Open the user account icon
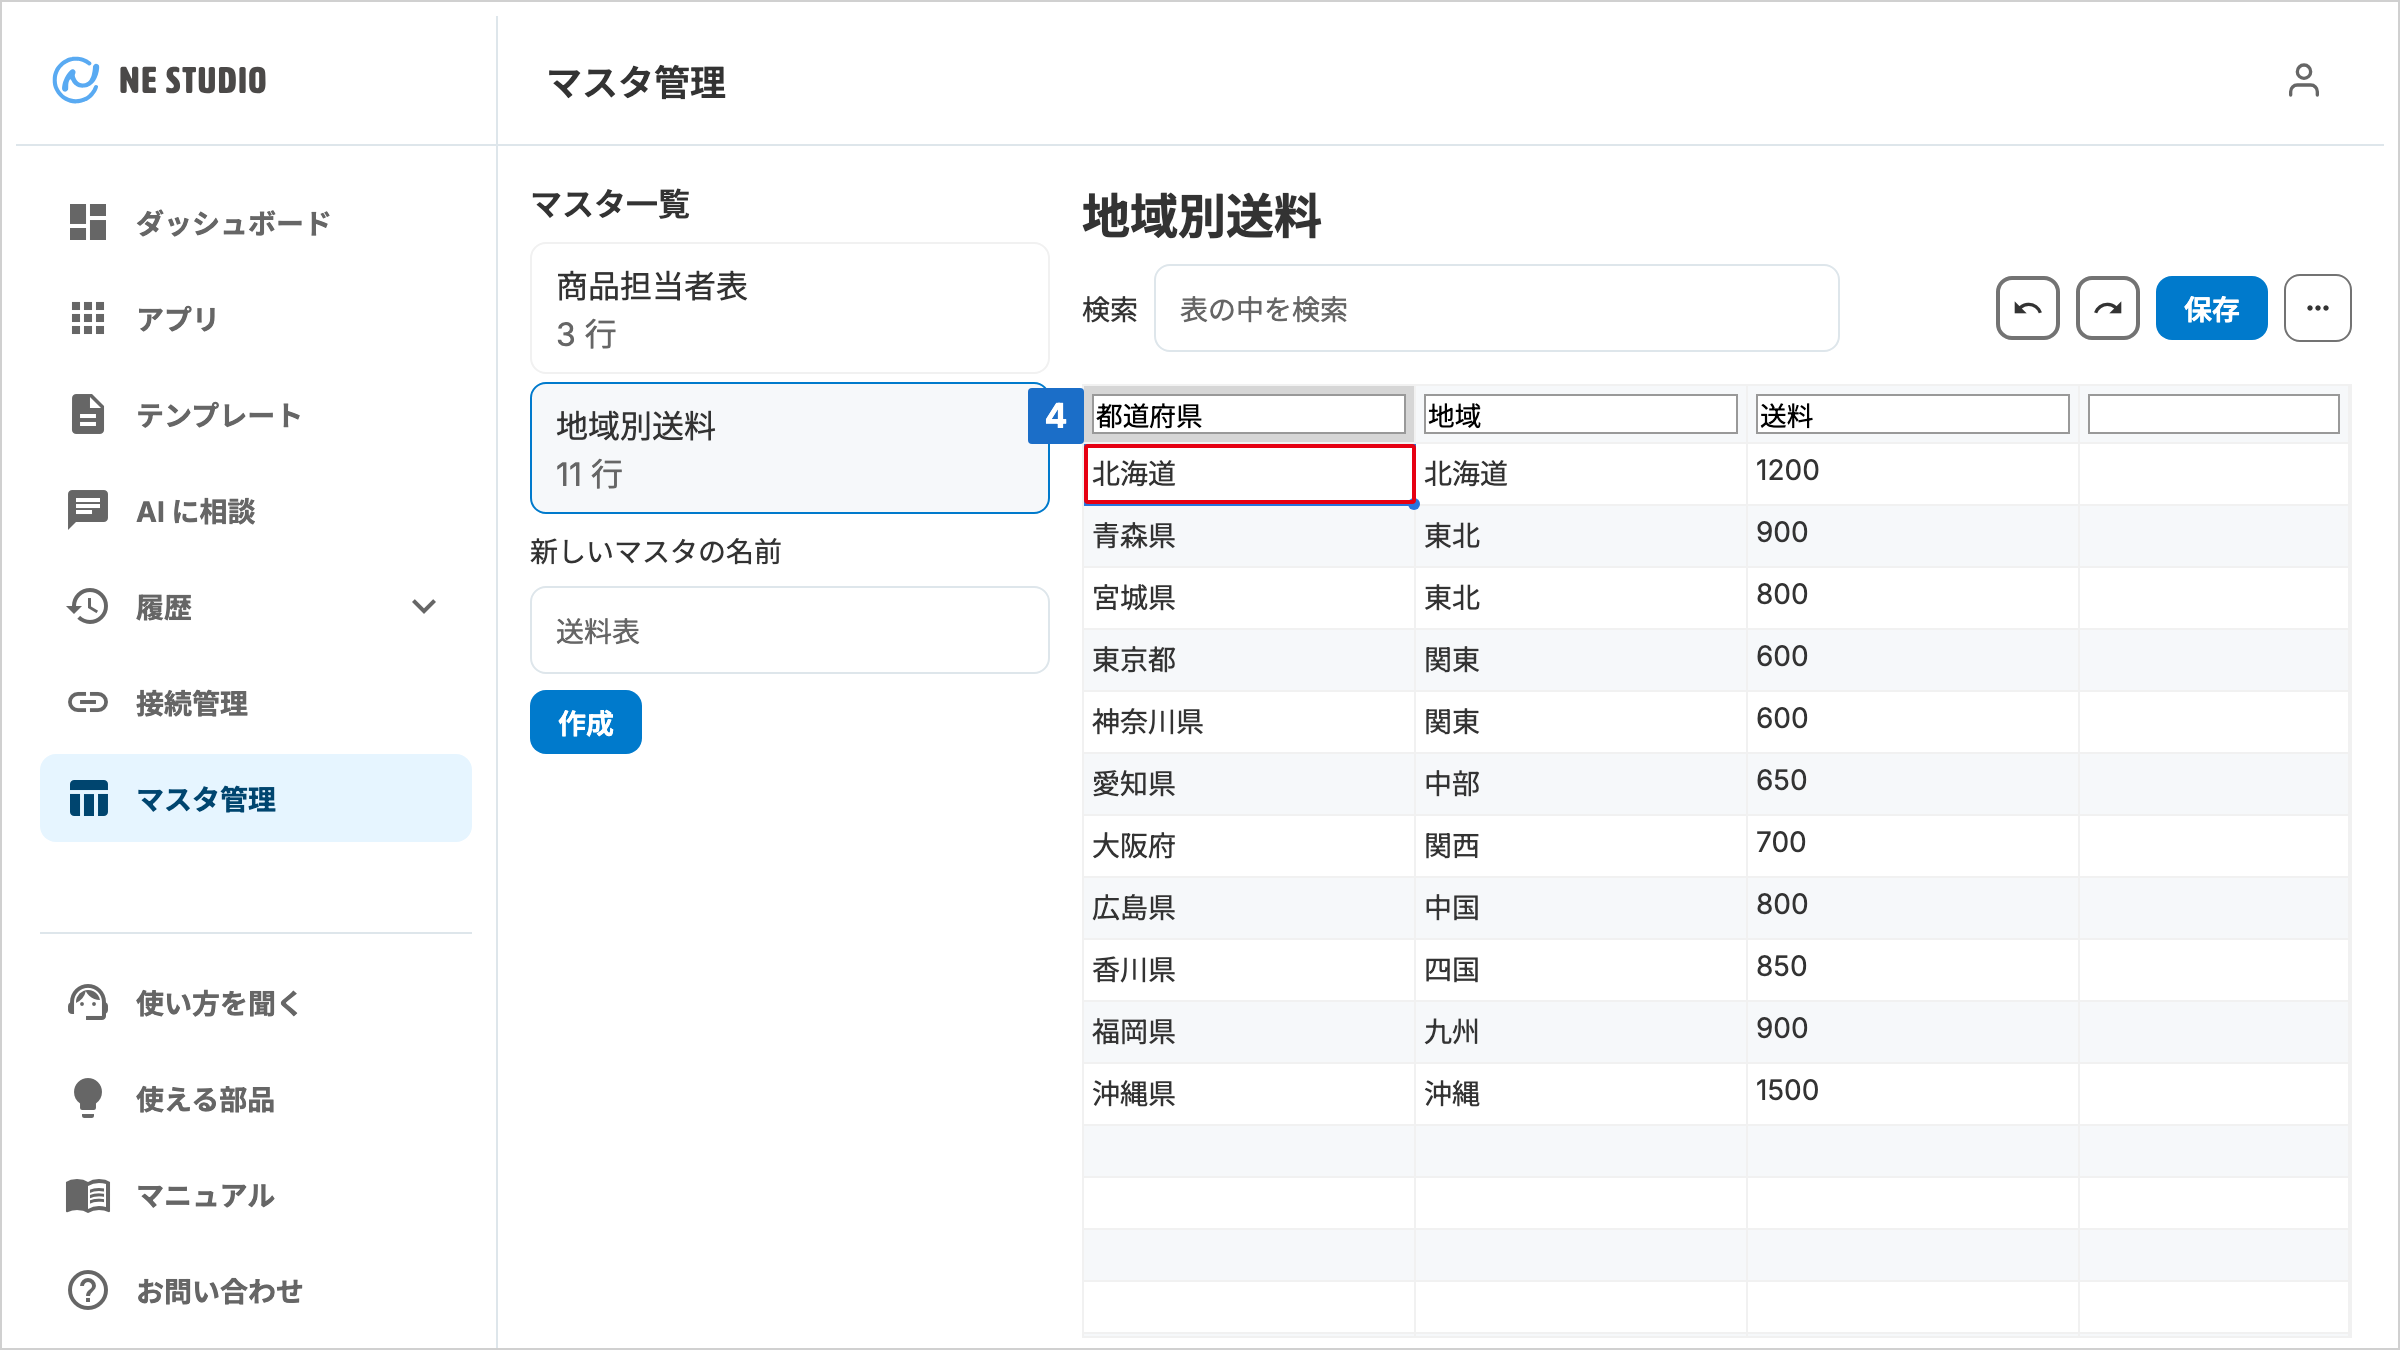This screenshot has height=1350, width=2400. tap(2303, 80)
